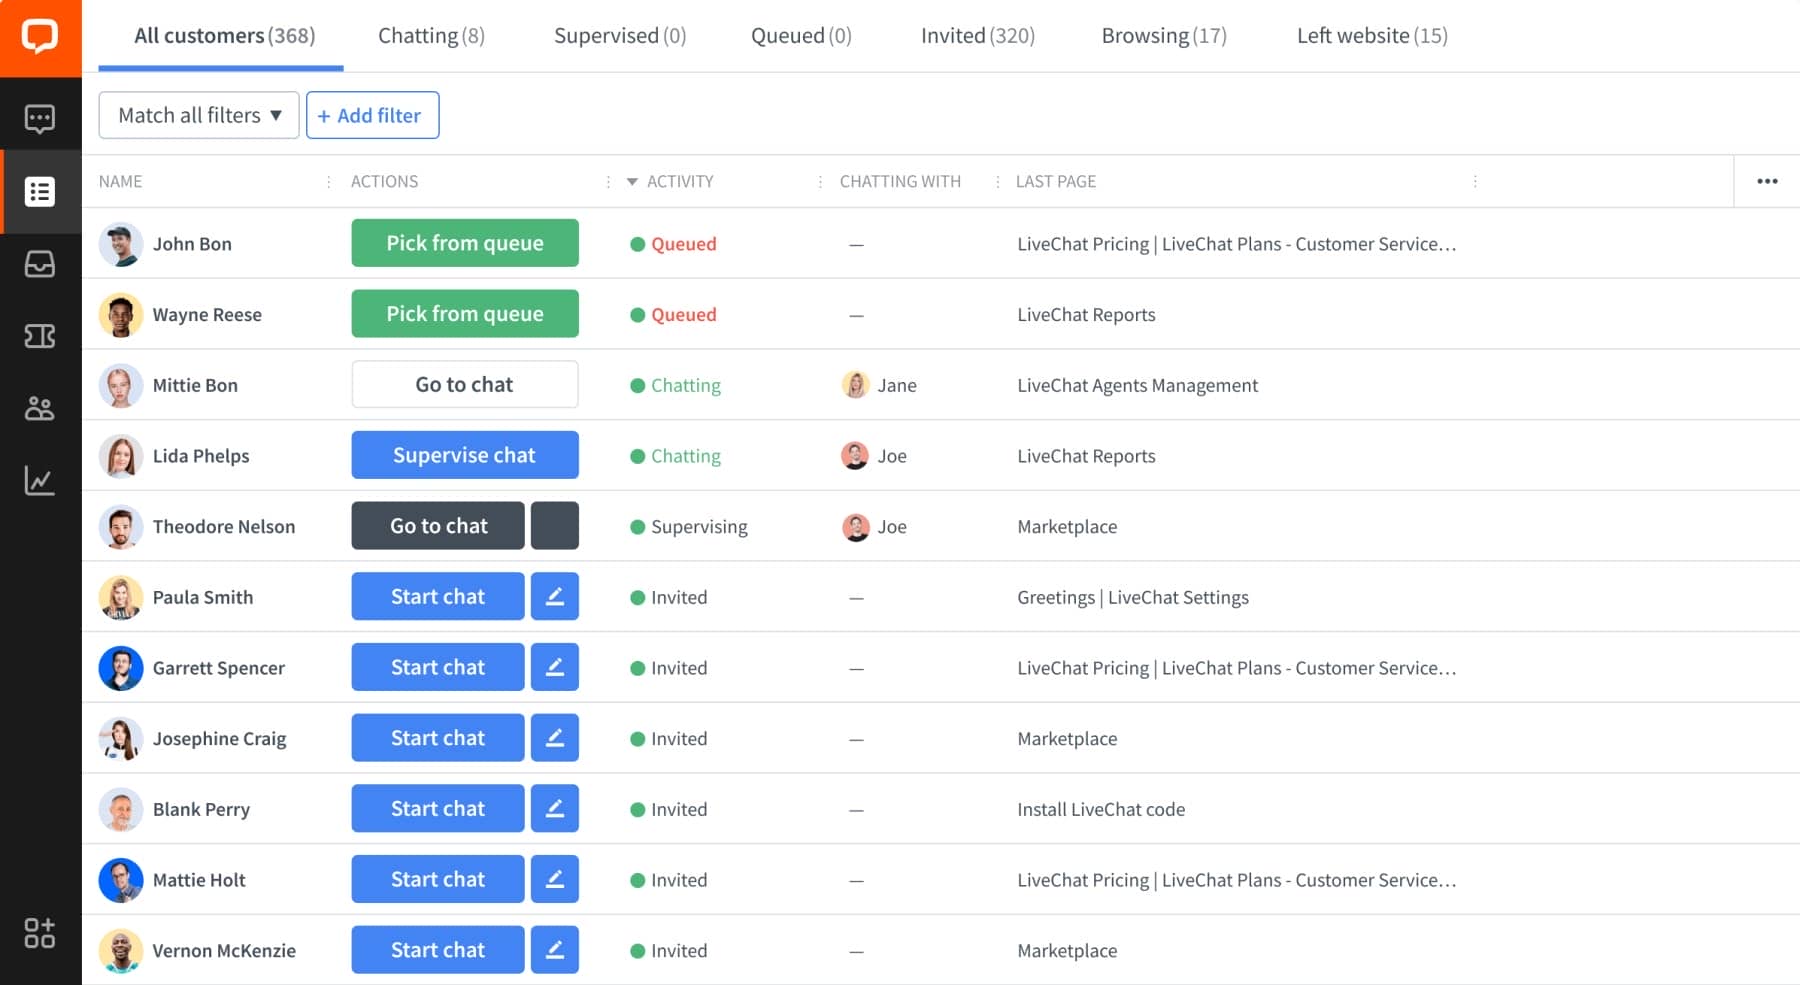The image size is (1800, 985).
Task: Click Mittie Bon's avatar thumbnail
Action: click(120, 385)
